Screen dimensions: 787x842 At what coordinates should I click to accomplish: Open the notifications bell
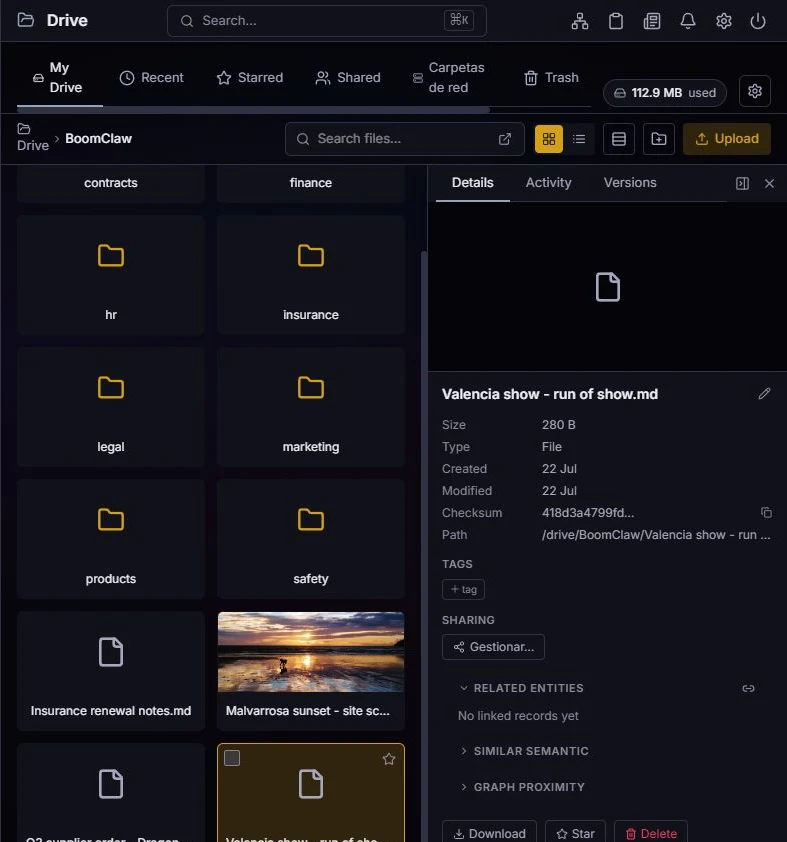[x=688, y=21]
